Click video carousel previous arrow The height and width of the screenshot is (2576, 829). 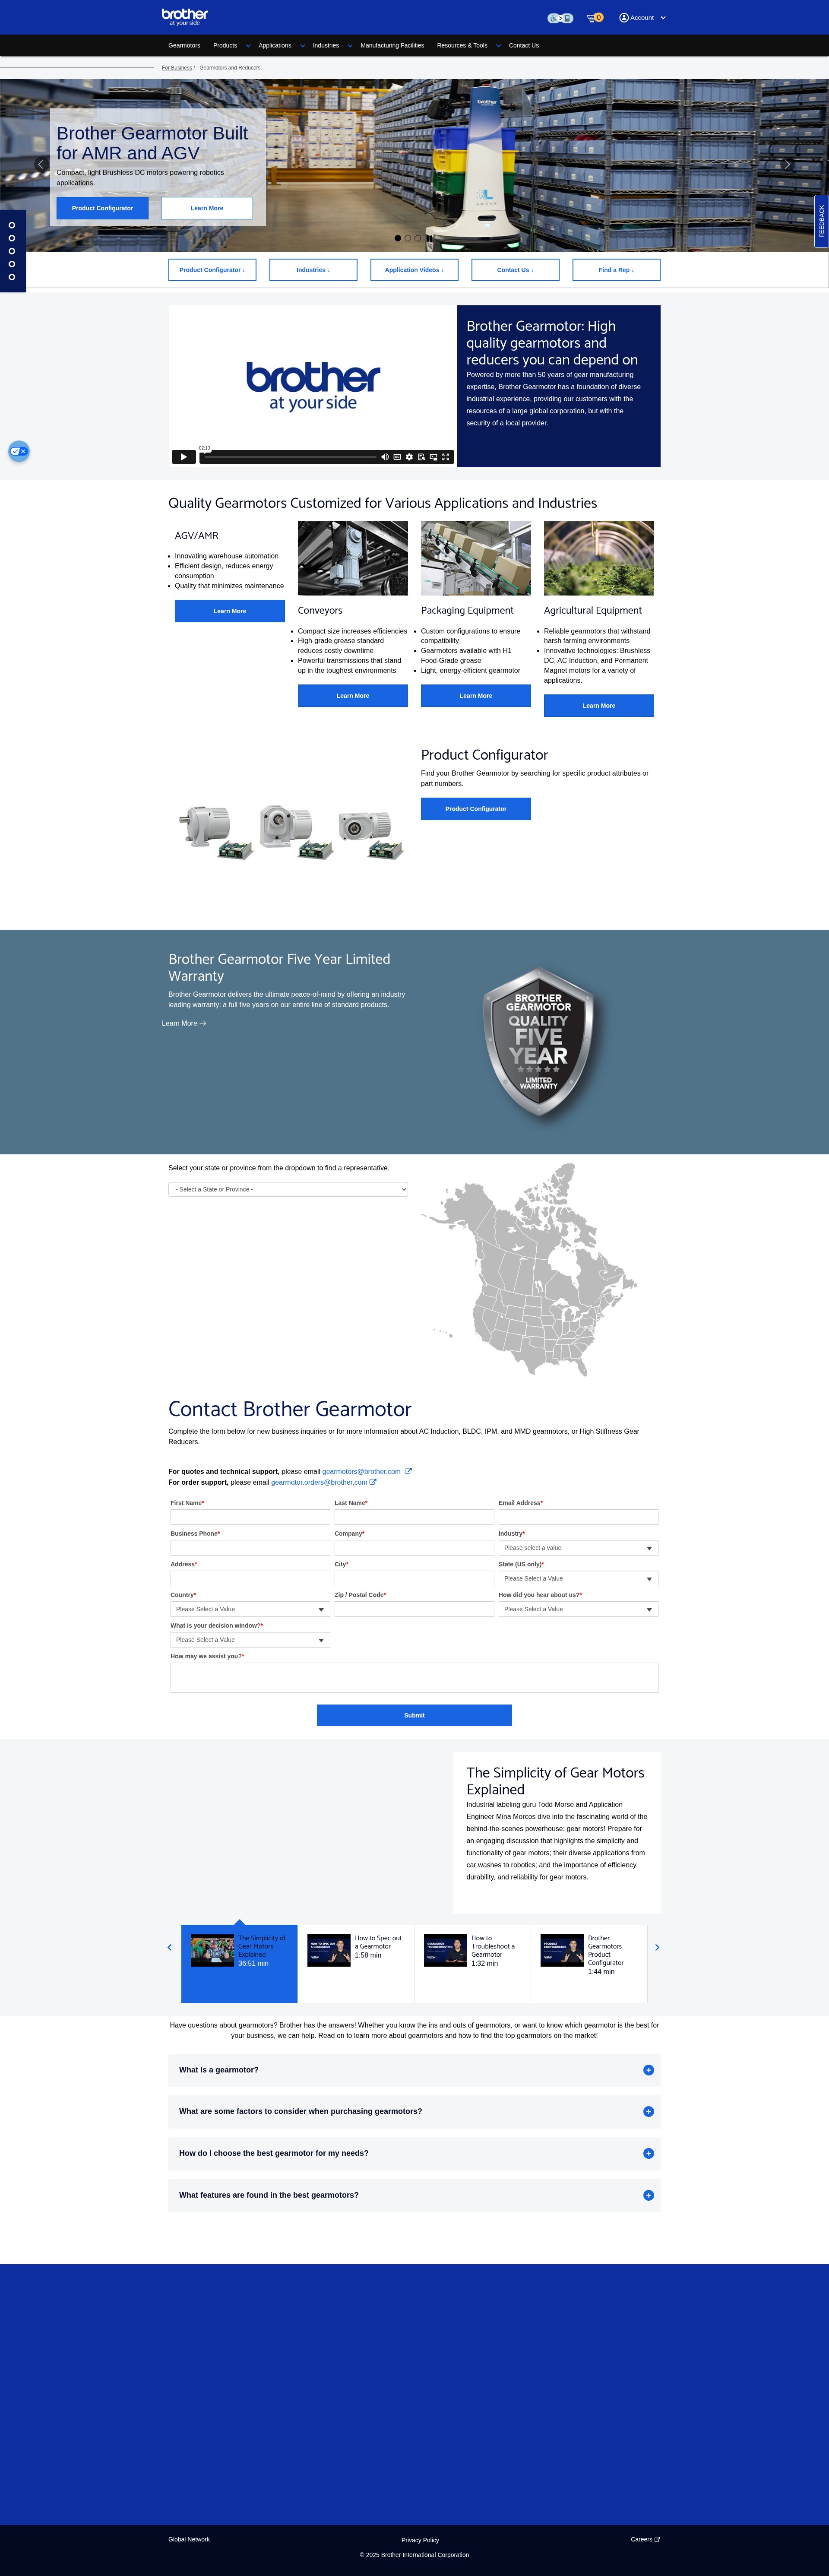[x=169, y=1947]
